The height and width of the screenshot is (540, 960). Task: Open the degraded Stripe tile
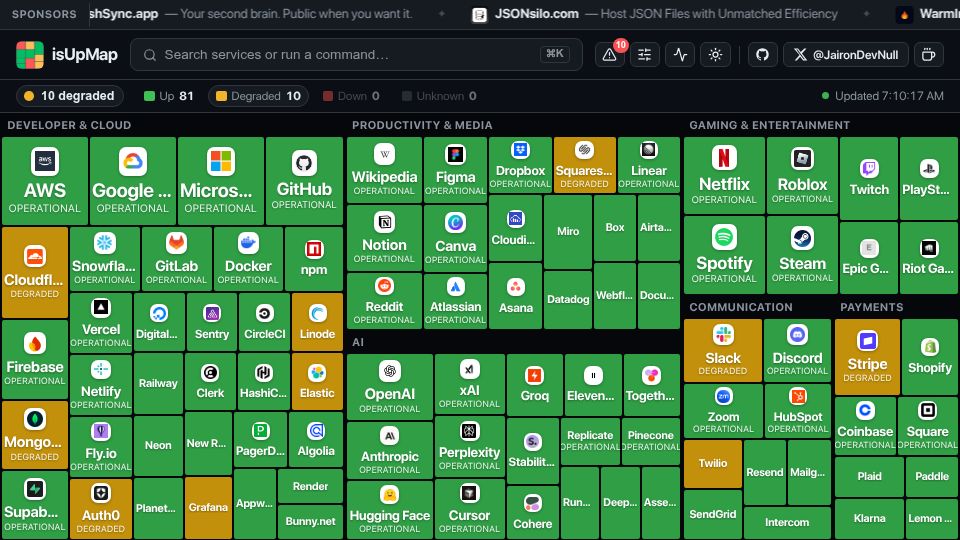[868, 357]
